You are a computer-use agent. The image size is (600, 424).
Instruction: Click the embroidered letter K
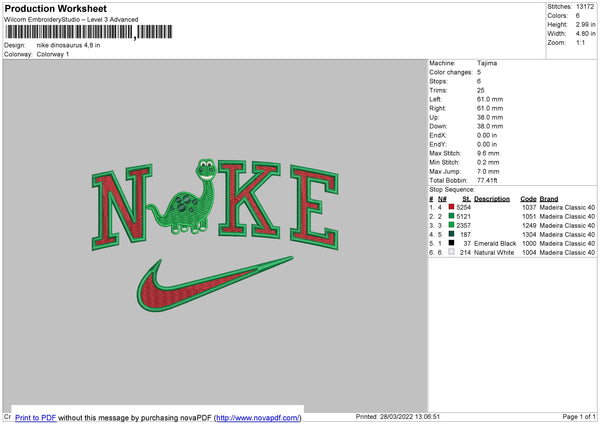pos(249,199)
